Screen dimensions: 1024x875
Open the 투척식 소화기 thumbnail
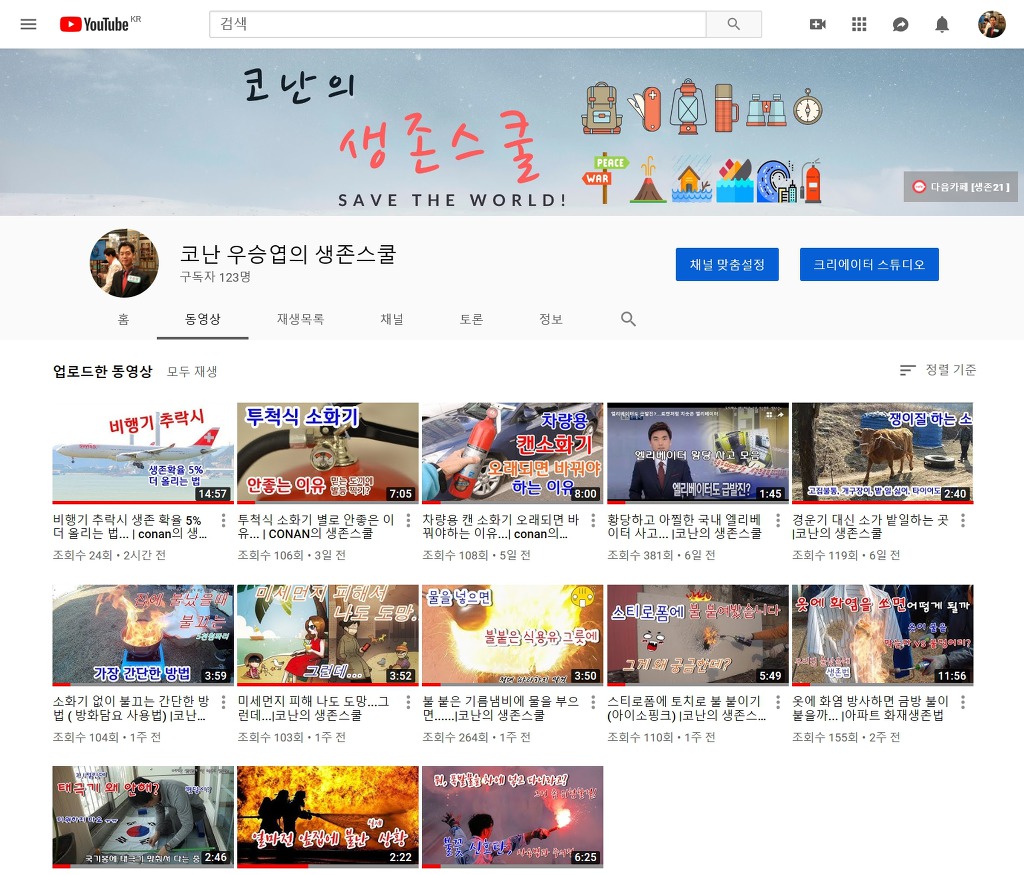[328, 453]
